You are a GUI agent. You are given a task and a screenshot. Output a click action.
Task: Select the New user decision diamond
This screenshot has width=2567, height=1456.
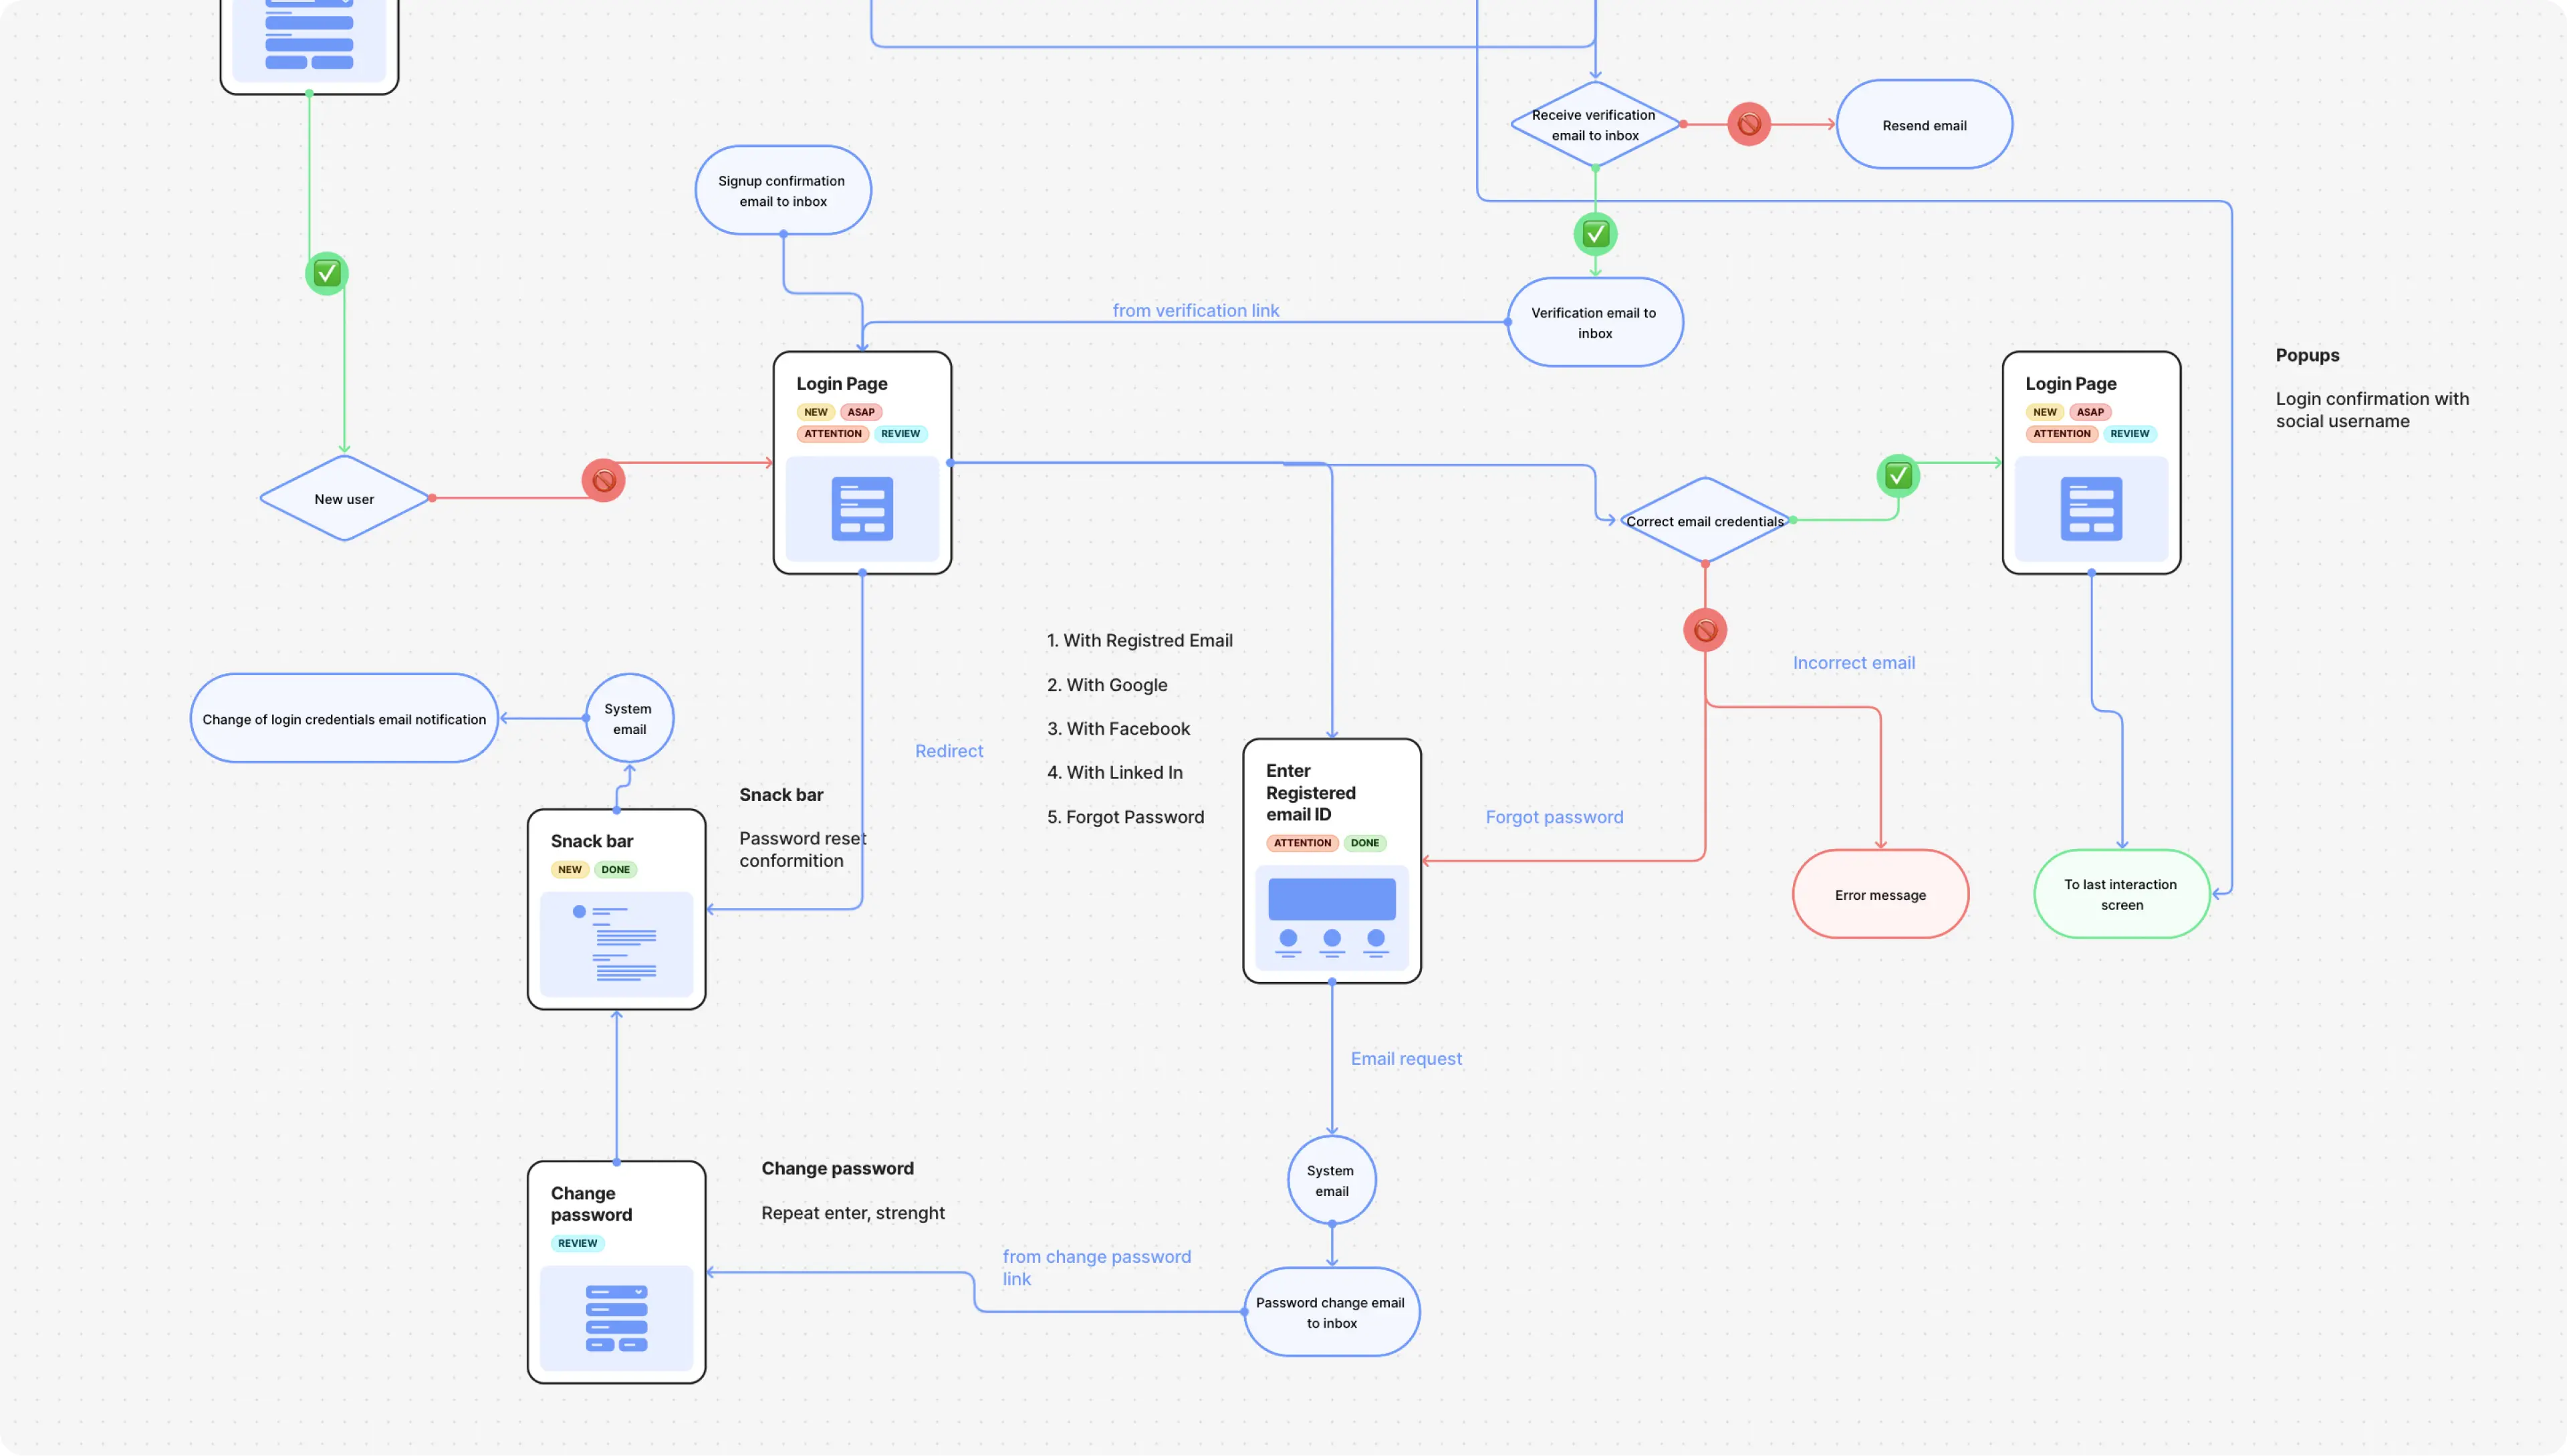340,499
